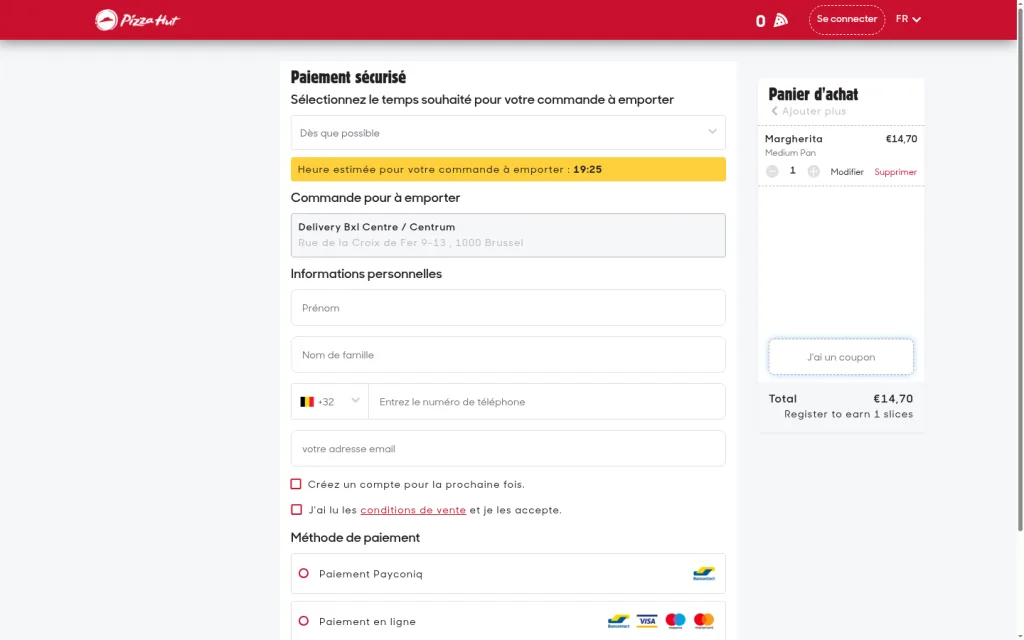Click the Delivery Bxl Centre store box

[508, 235]
